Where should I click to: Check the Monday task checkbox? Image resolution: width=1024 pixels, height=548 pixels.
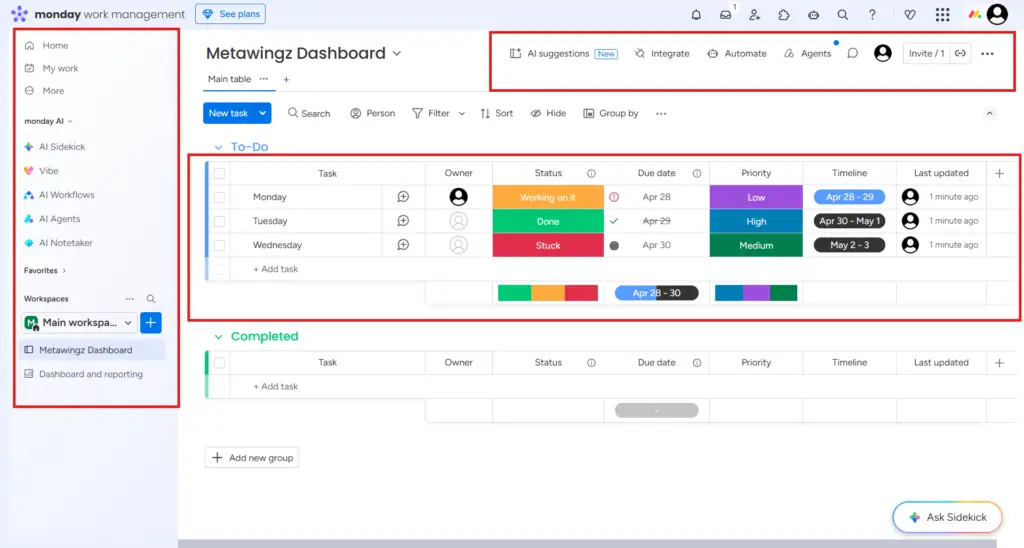point(219,197)
